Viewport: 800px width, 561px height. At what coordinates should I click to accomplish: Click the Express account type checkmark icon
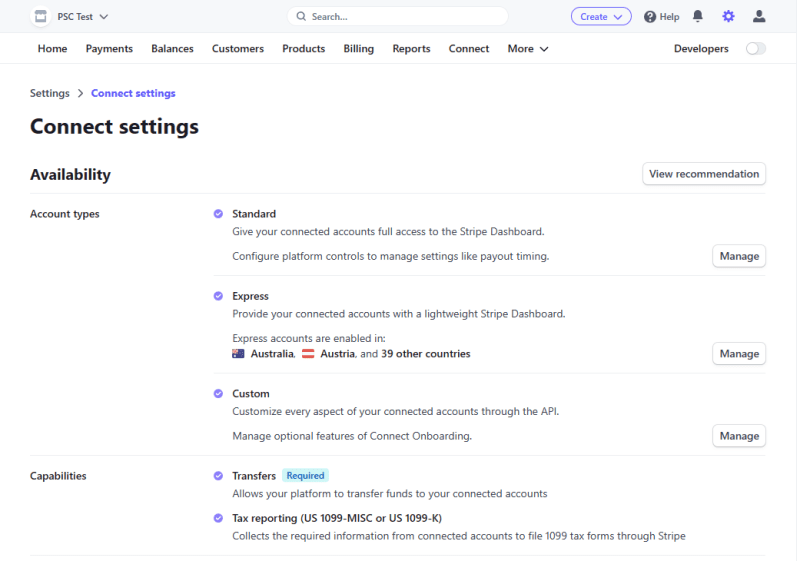[x=218, y=296]
